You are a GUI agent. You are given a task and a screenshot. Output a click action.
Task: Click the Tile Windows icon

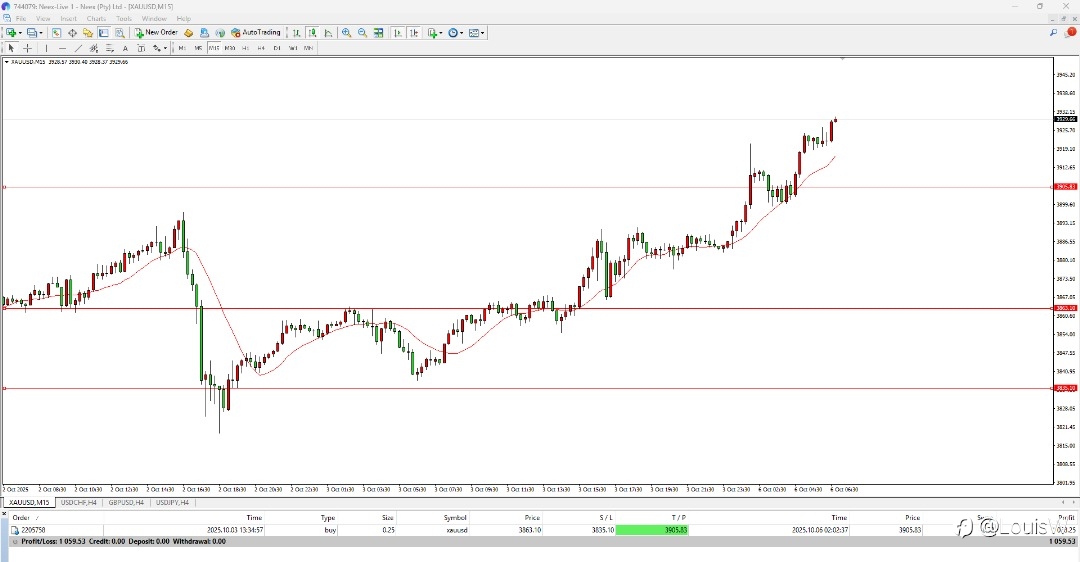coord(378,32)
